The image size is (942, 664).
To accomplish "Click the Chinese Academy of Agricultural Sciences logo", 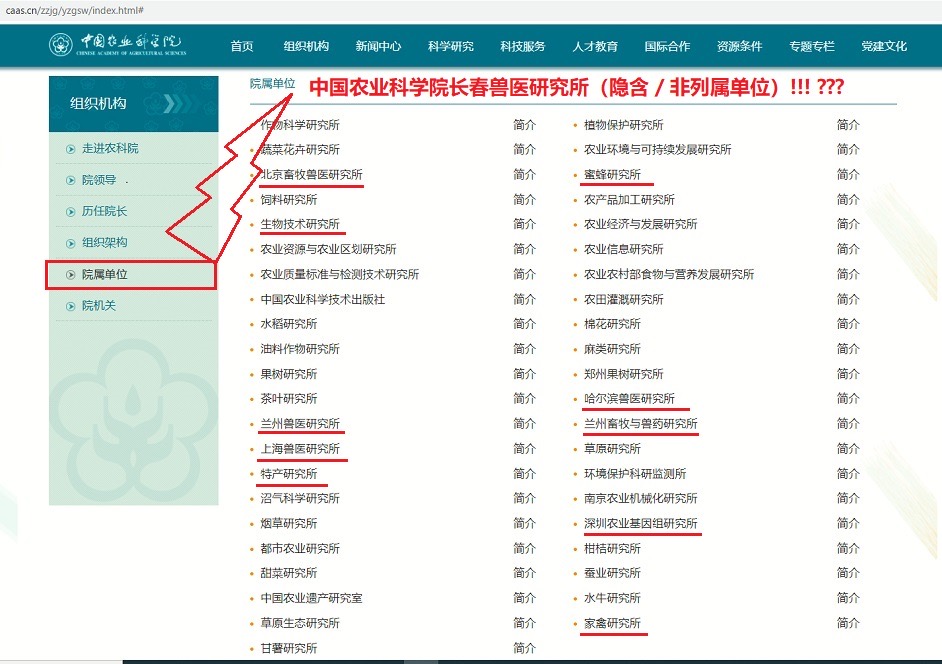I will [117, 45].
